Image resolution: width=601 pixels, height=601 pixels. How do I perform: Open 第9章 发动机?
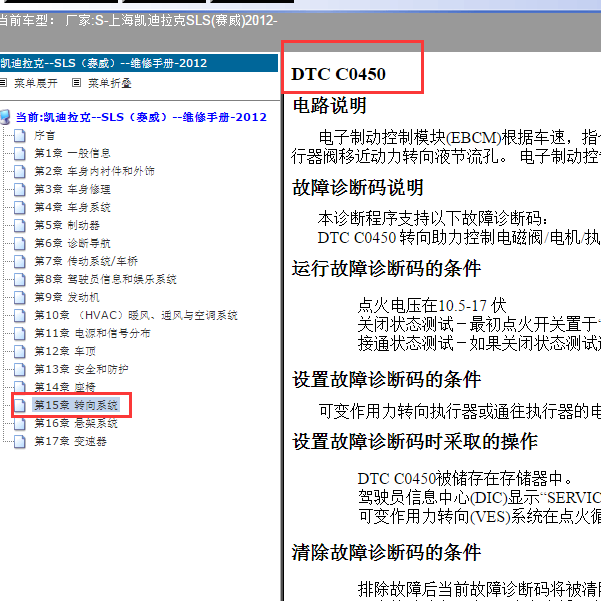tap(67, 297)
